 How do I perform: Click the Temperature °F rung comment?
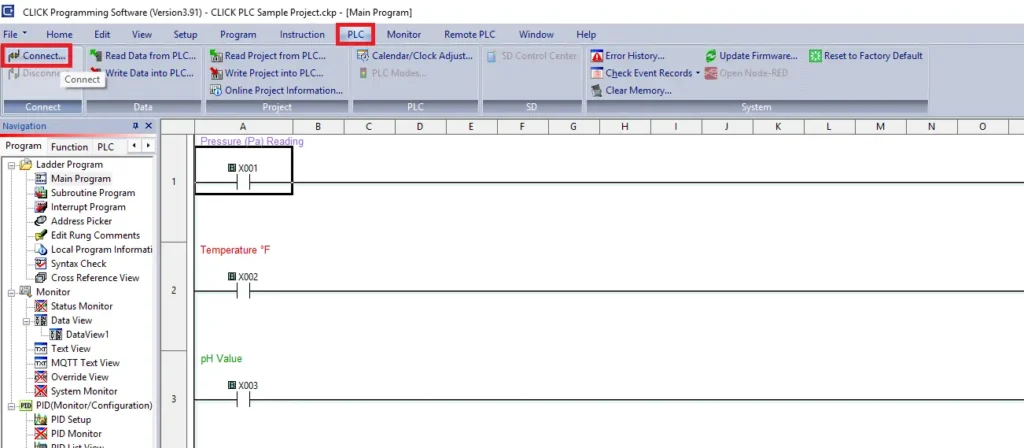235,250
